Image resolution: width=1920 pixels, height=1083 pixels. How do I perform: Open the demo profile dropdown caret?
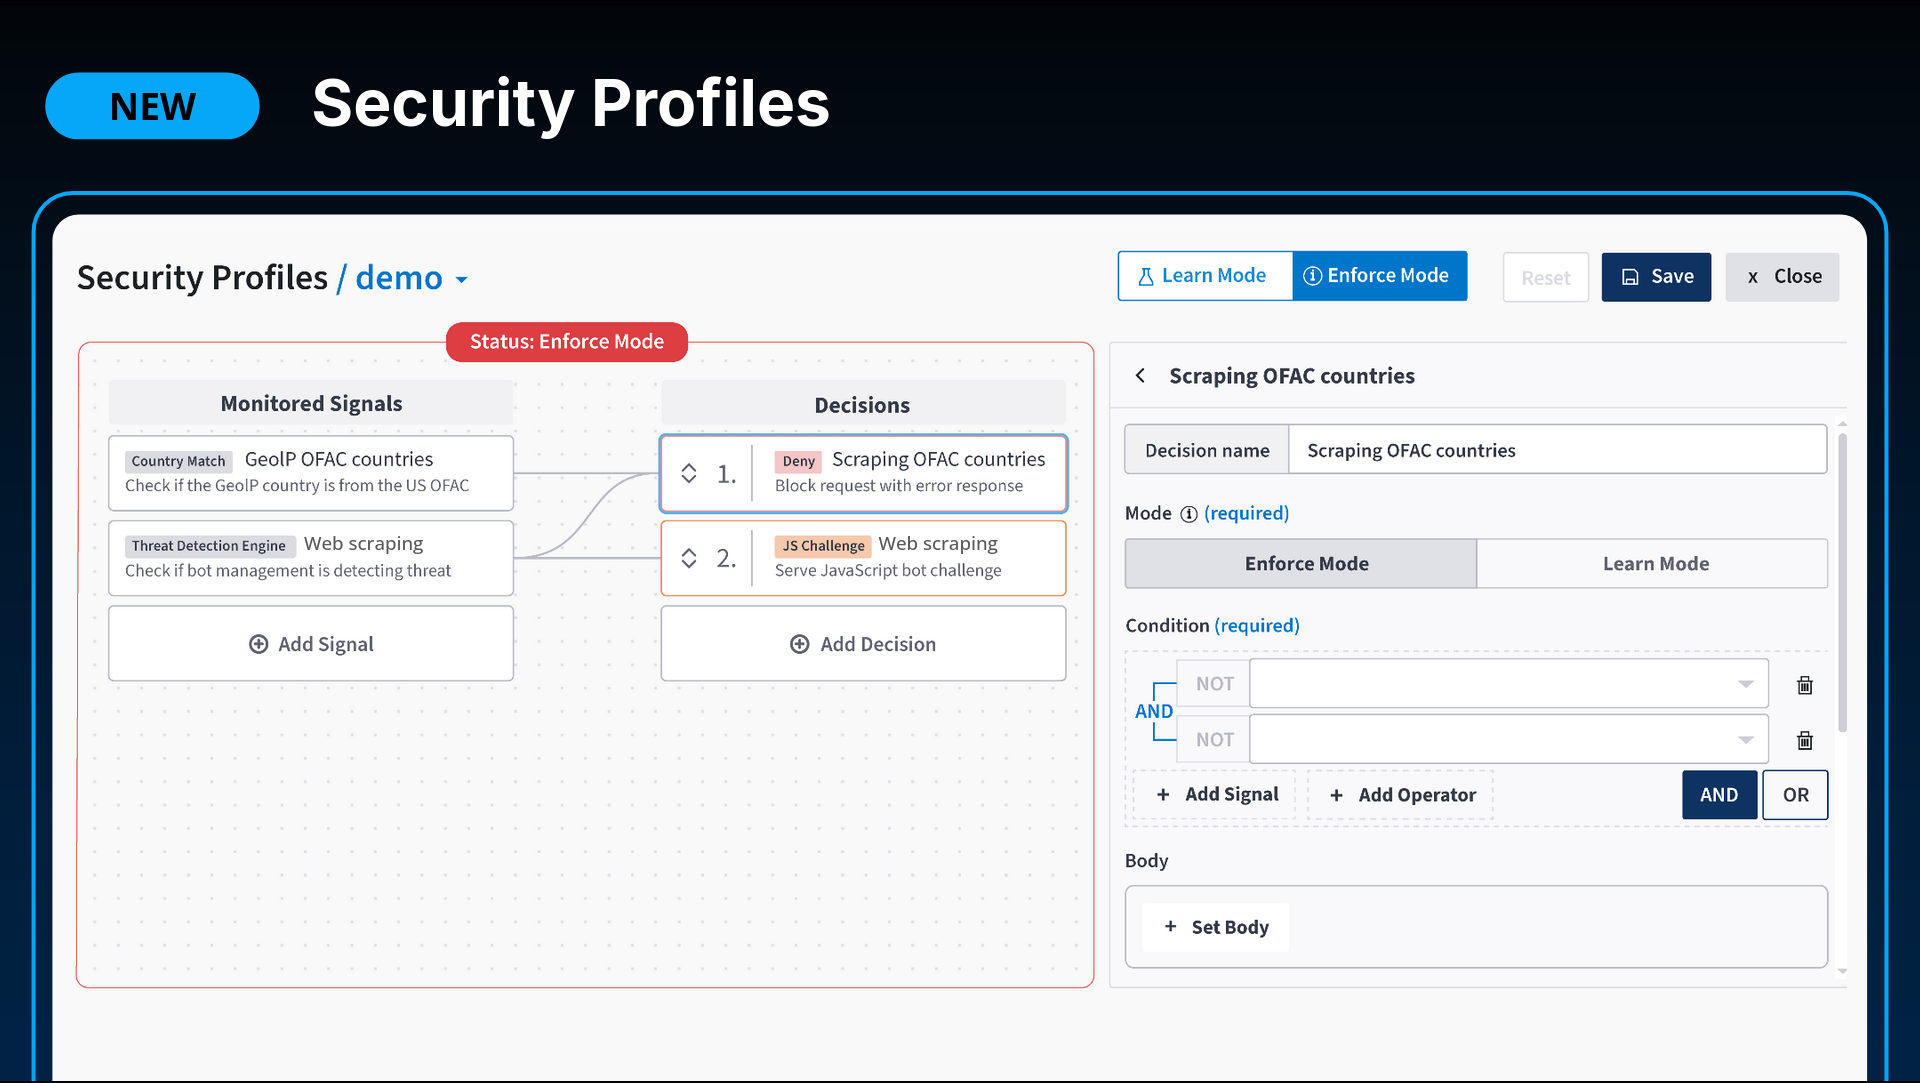[461, 280]
